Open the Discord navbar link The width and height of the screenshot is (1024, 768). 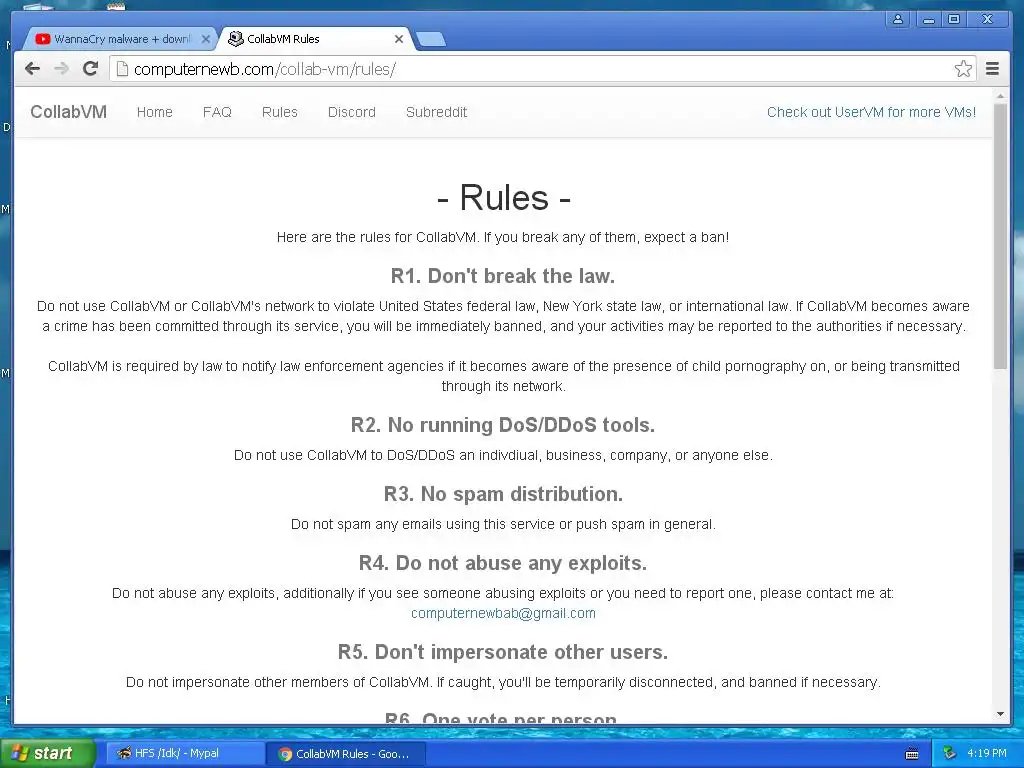point(352,112)
